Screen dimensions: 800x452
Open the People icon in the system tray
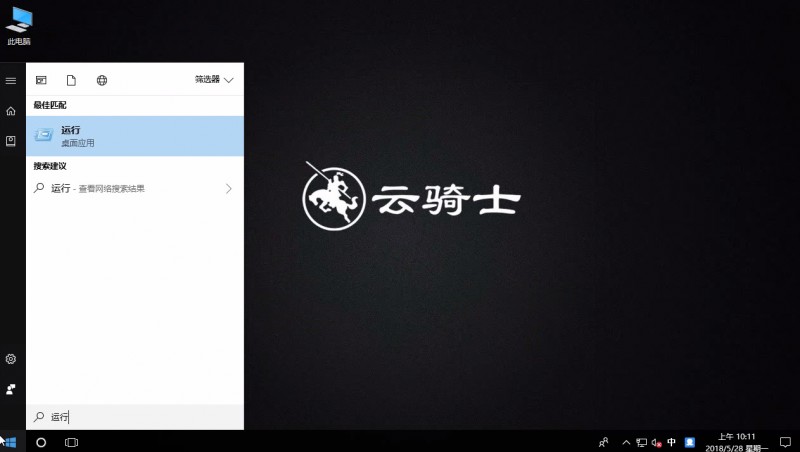604,442
